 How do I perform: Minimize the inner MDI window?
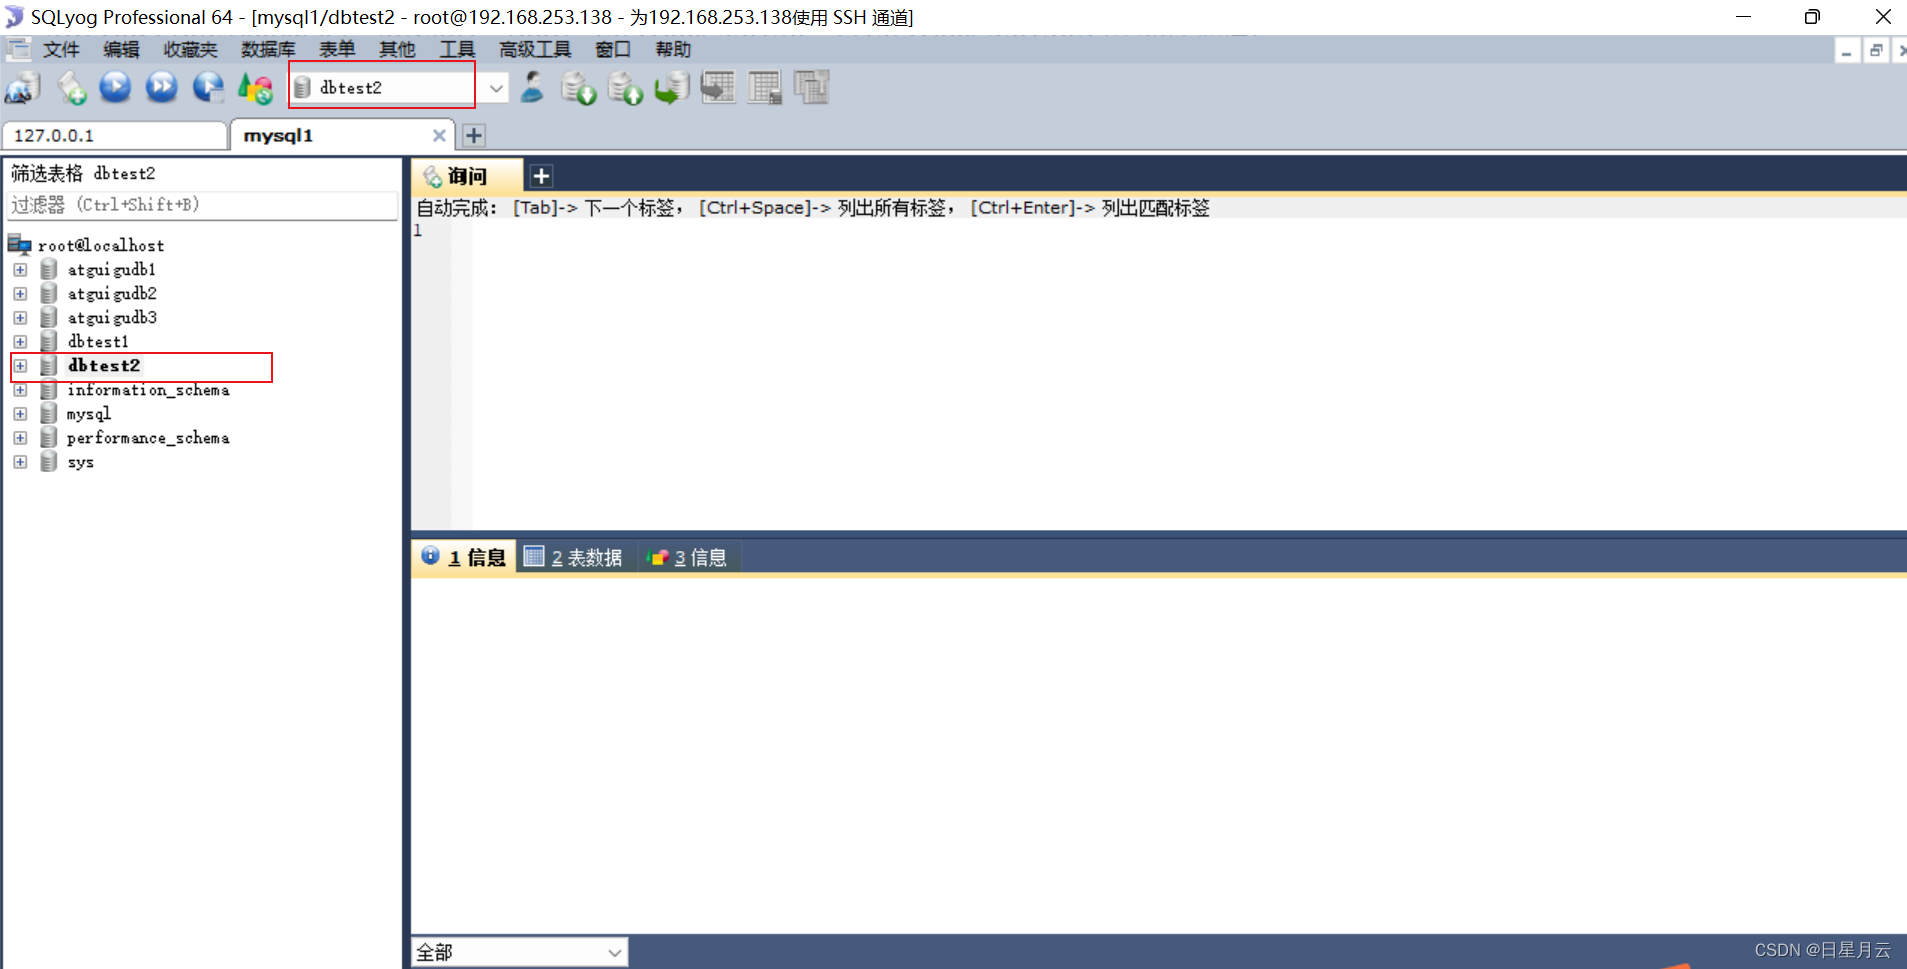(x=1847, y=50)
